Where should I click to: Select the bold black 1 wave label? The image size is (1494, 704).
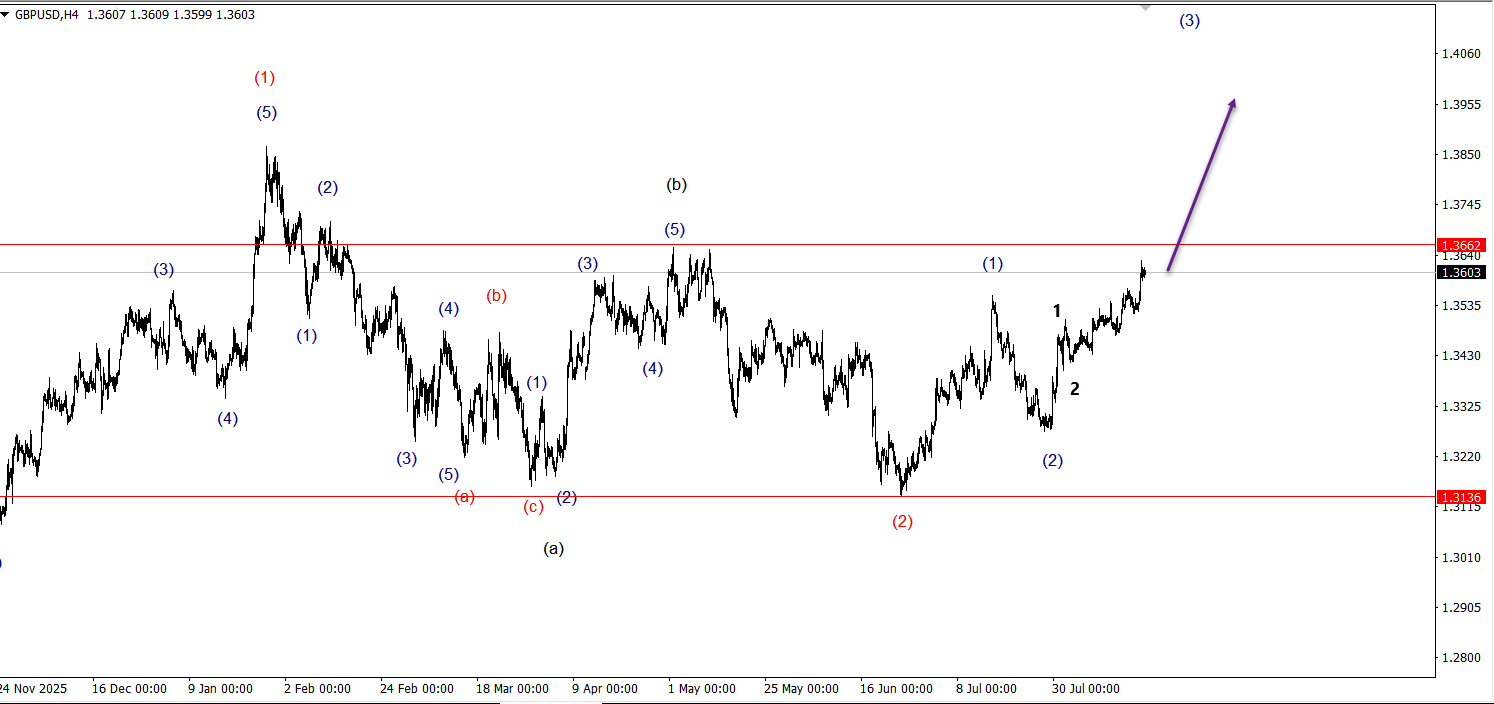[1057, 311]
